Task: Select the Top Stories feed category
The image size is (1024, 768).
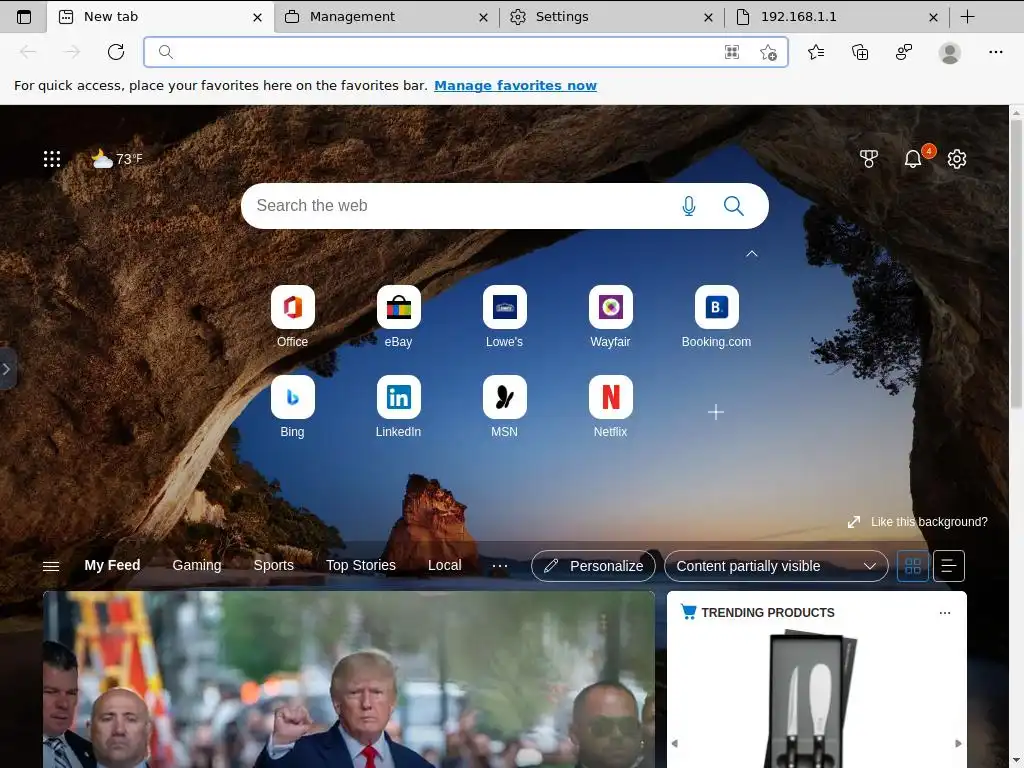Action: coord(360,566)
